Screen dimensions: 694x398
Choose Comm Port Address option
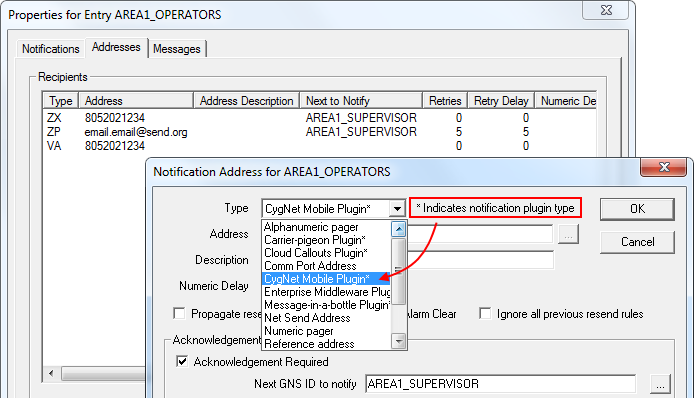point(327,266)
